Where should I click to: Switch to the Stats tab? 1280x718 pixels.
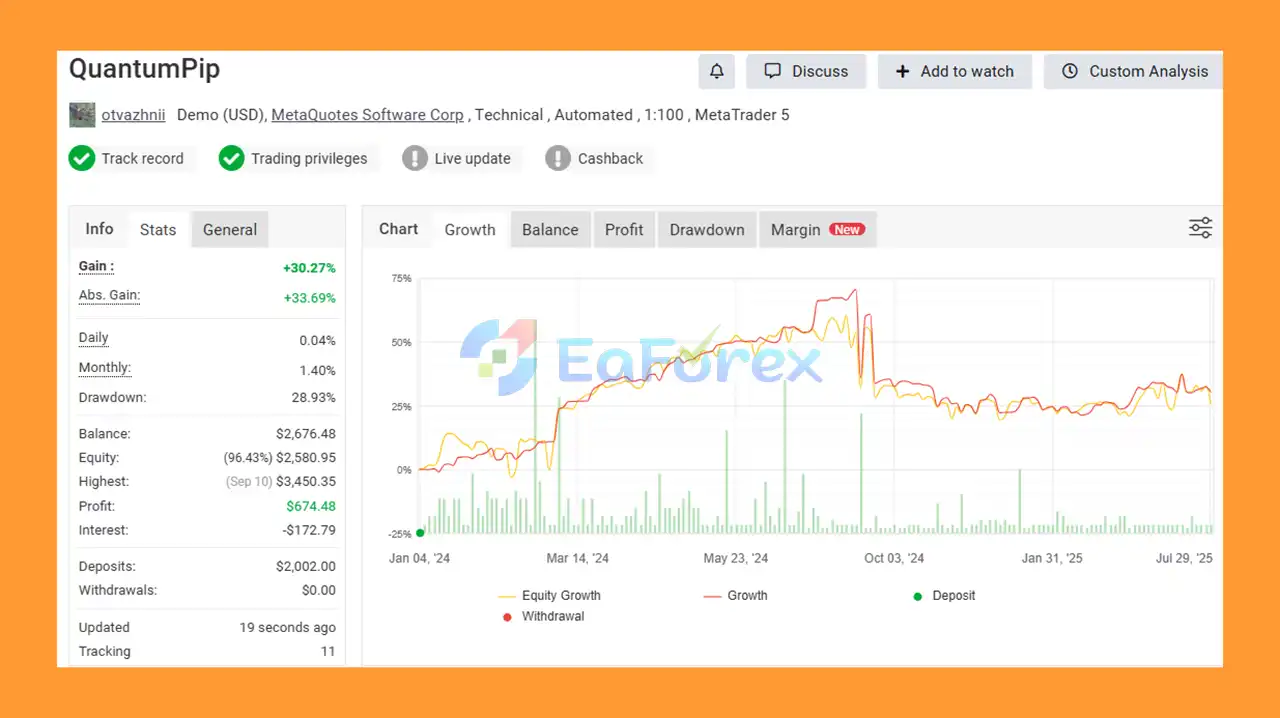(x=158, y=229)
